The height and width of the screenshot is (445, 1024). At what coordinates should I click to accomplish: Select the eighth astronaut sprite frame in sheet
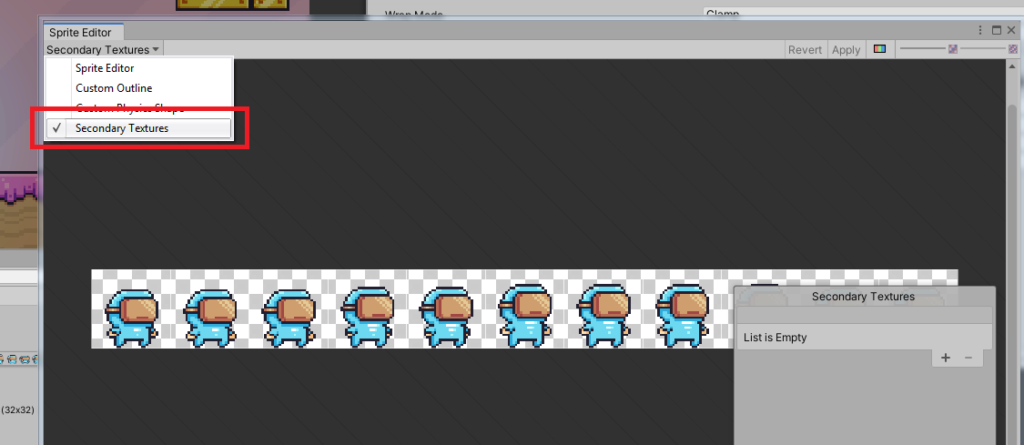click(681, 318)
